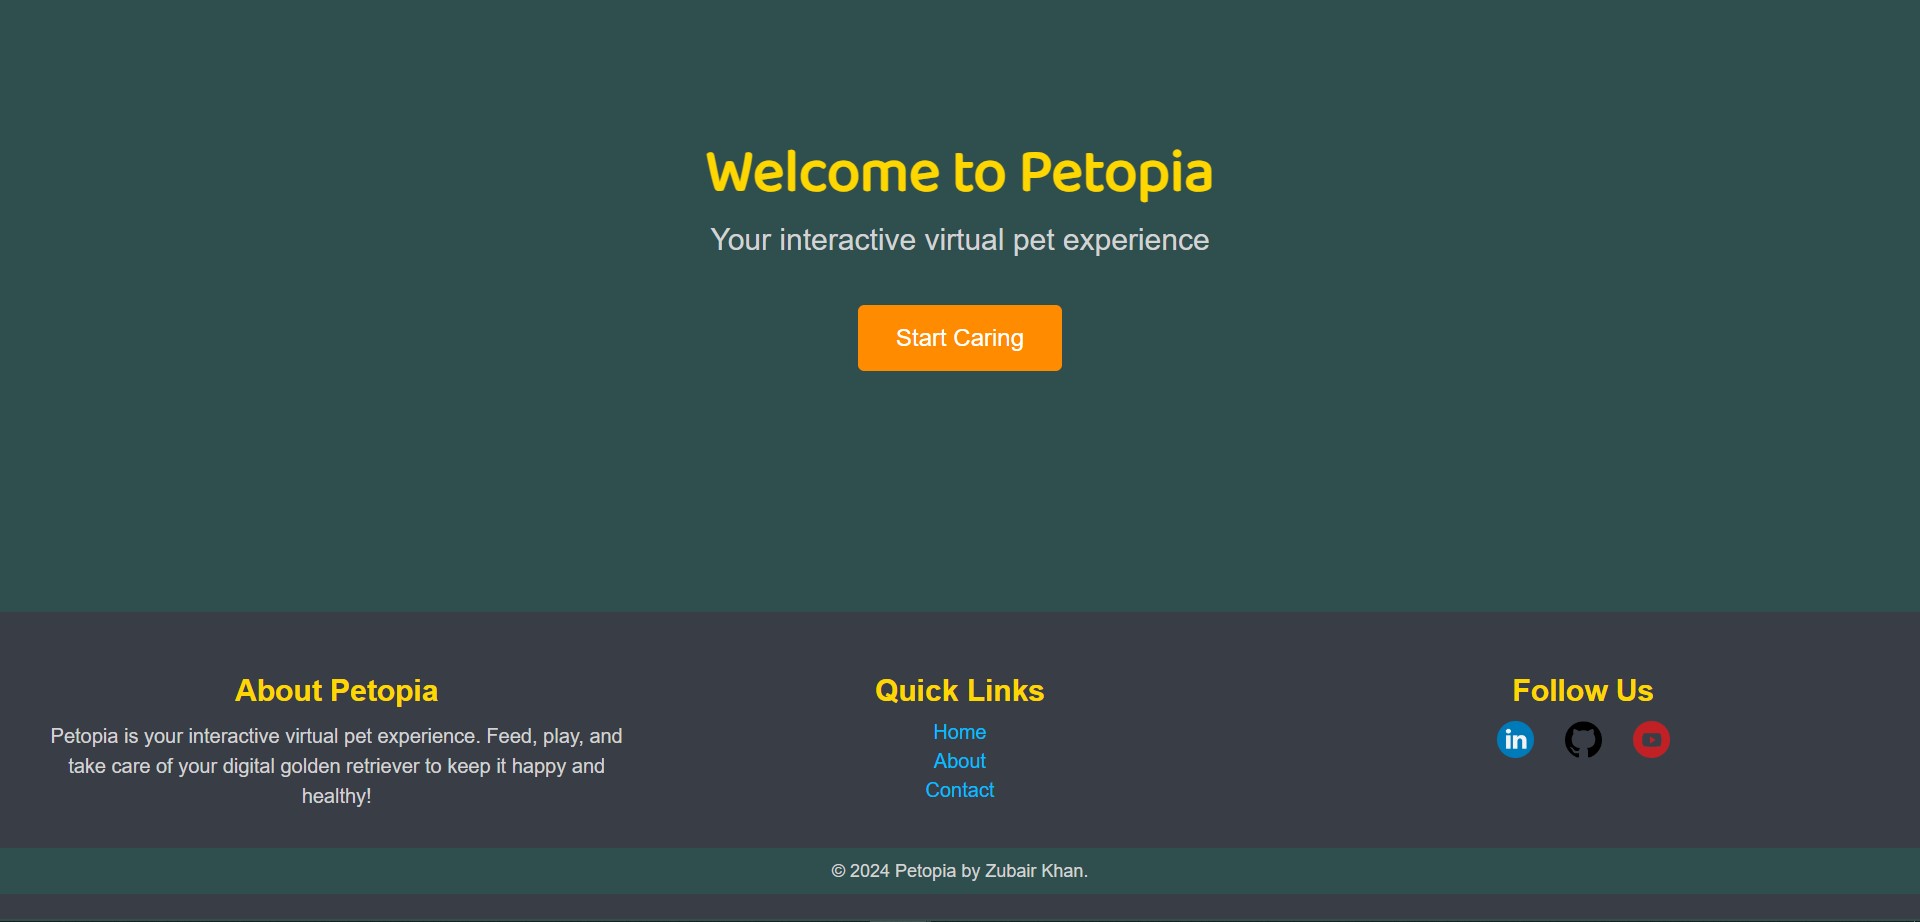Screen dimensions: 1920x922
Task: Open the Contact link
Action: click(x=959, y=790)
